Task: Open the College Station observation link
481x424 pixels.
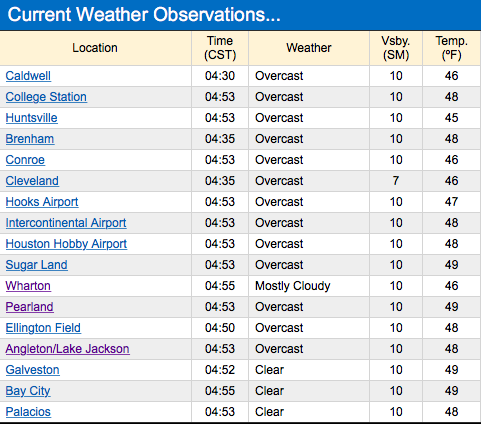Action: [46, 97]
